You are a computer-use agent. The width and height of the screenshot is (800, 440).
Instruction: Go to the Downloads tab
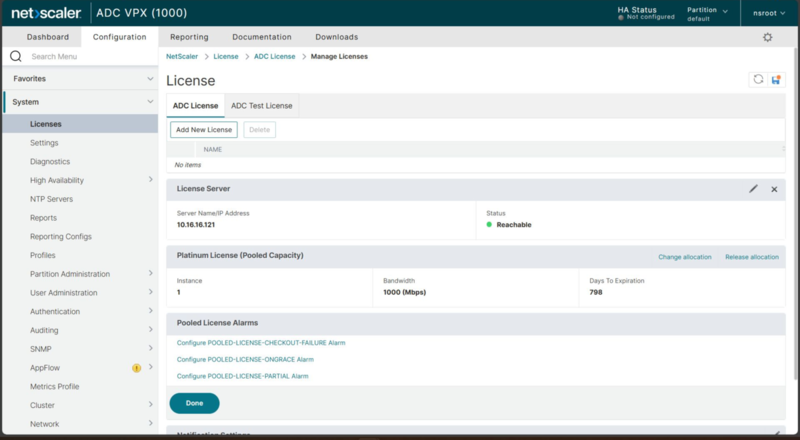pos(337,37)
